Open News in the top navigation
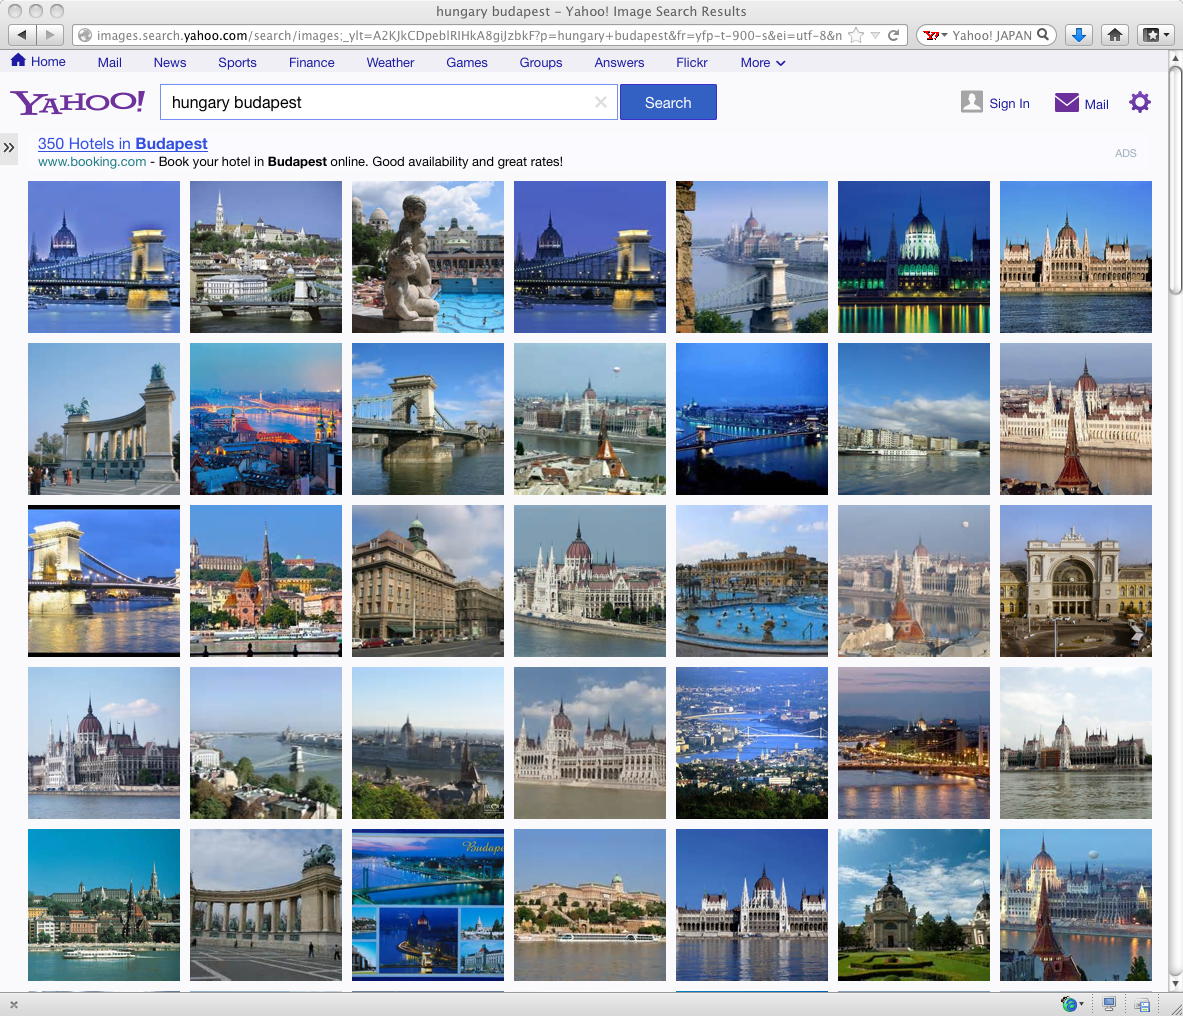This screenshot has width=1183, height=1016. [x=170, y=63]
